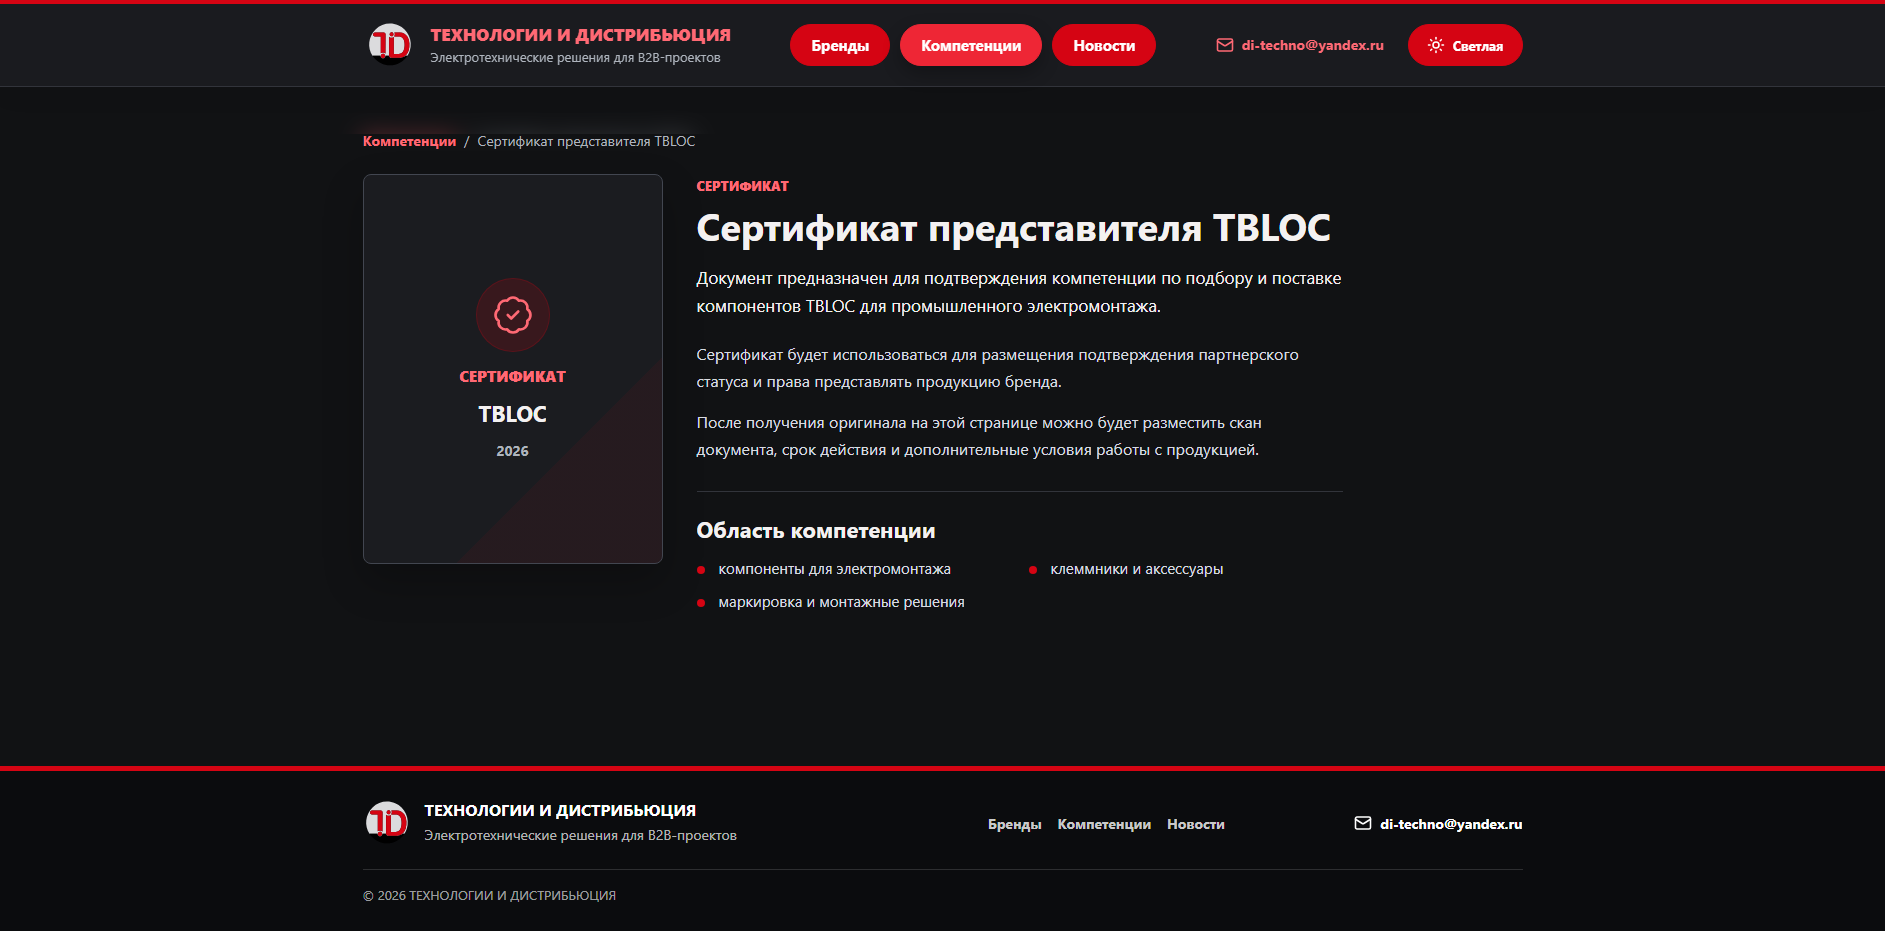This screenshot has width=1885, height=931.
Task: Click the year 2026 on the certificate card
Action: point(512,451)
